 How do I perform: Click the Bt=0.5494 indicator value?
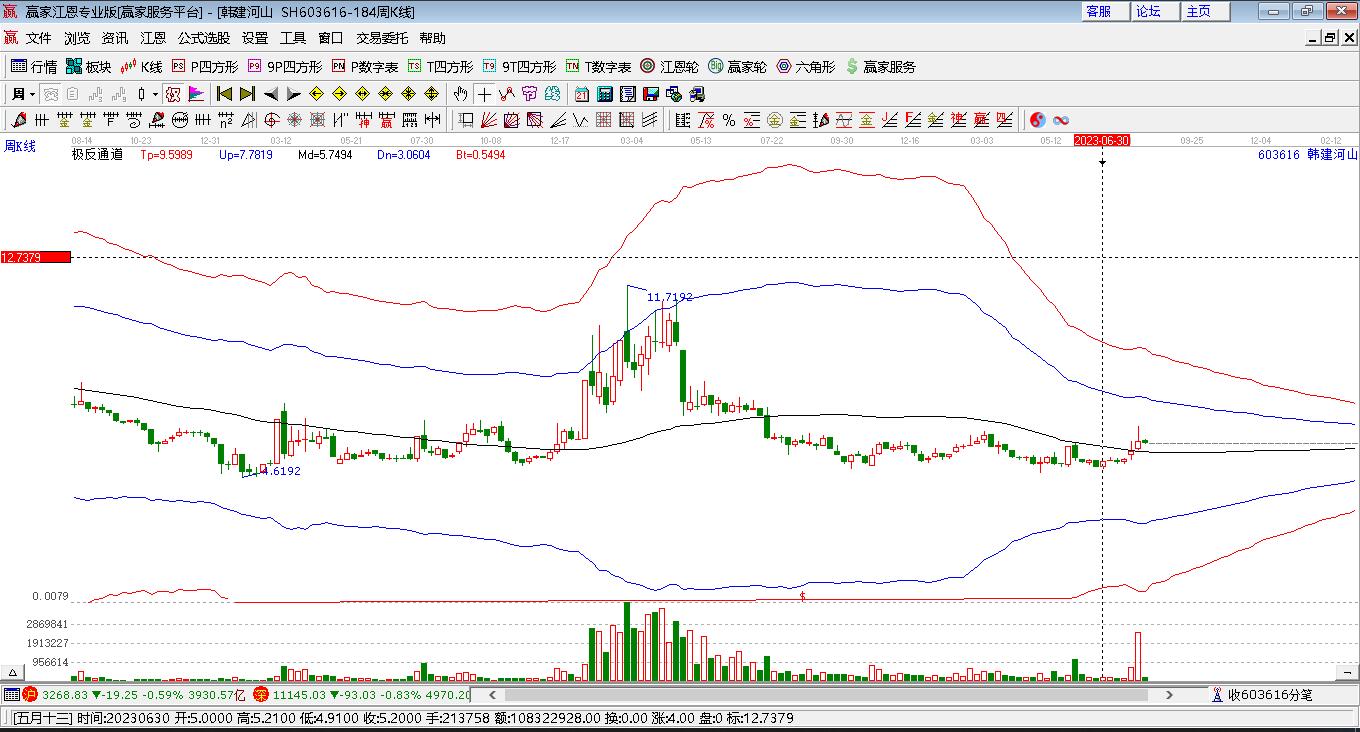click(x=480, y=155)
